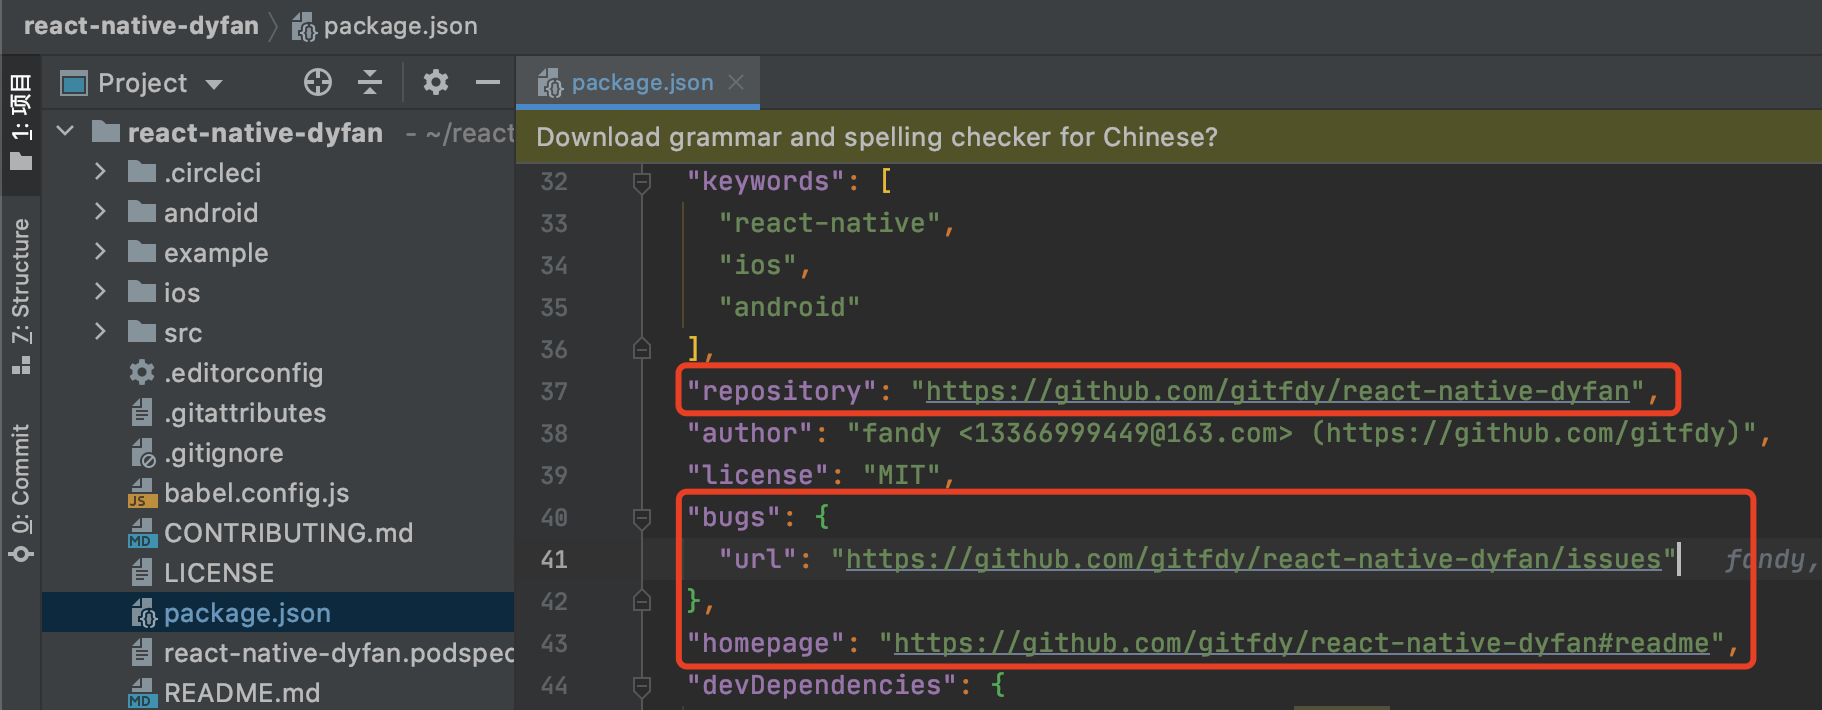The width and height of the screenshot is (1822, 710).
Task: Click the LICENSE file icon
Action: click(142, 573)
